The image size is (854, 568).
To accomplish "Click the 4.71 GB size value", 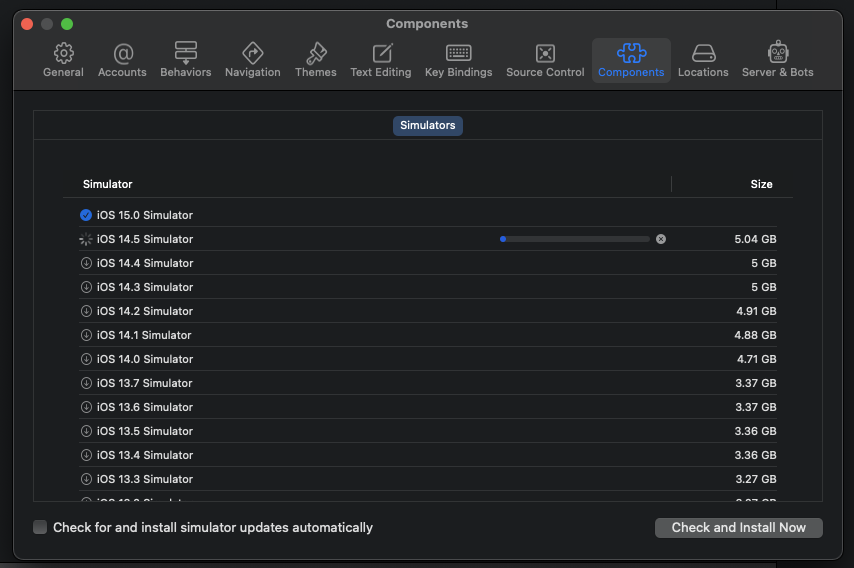I will (x=757, y=359).
